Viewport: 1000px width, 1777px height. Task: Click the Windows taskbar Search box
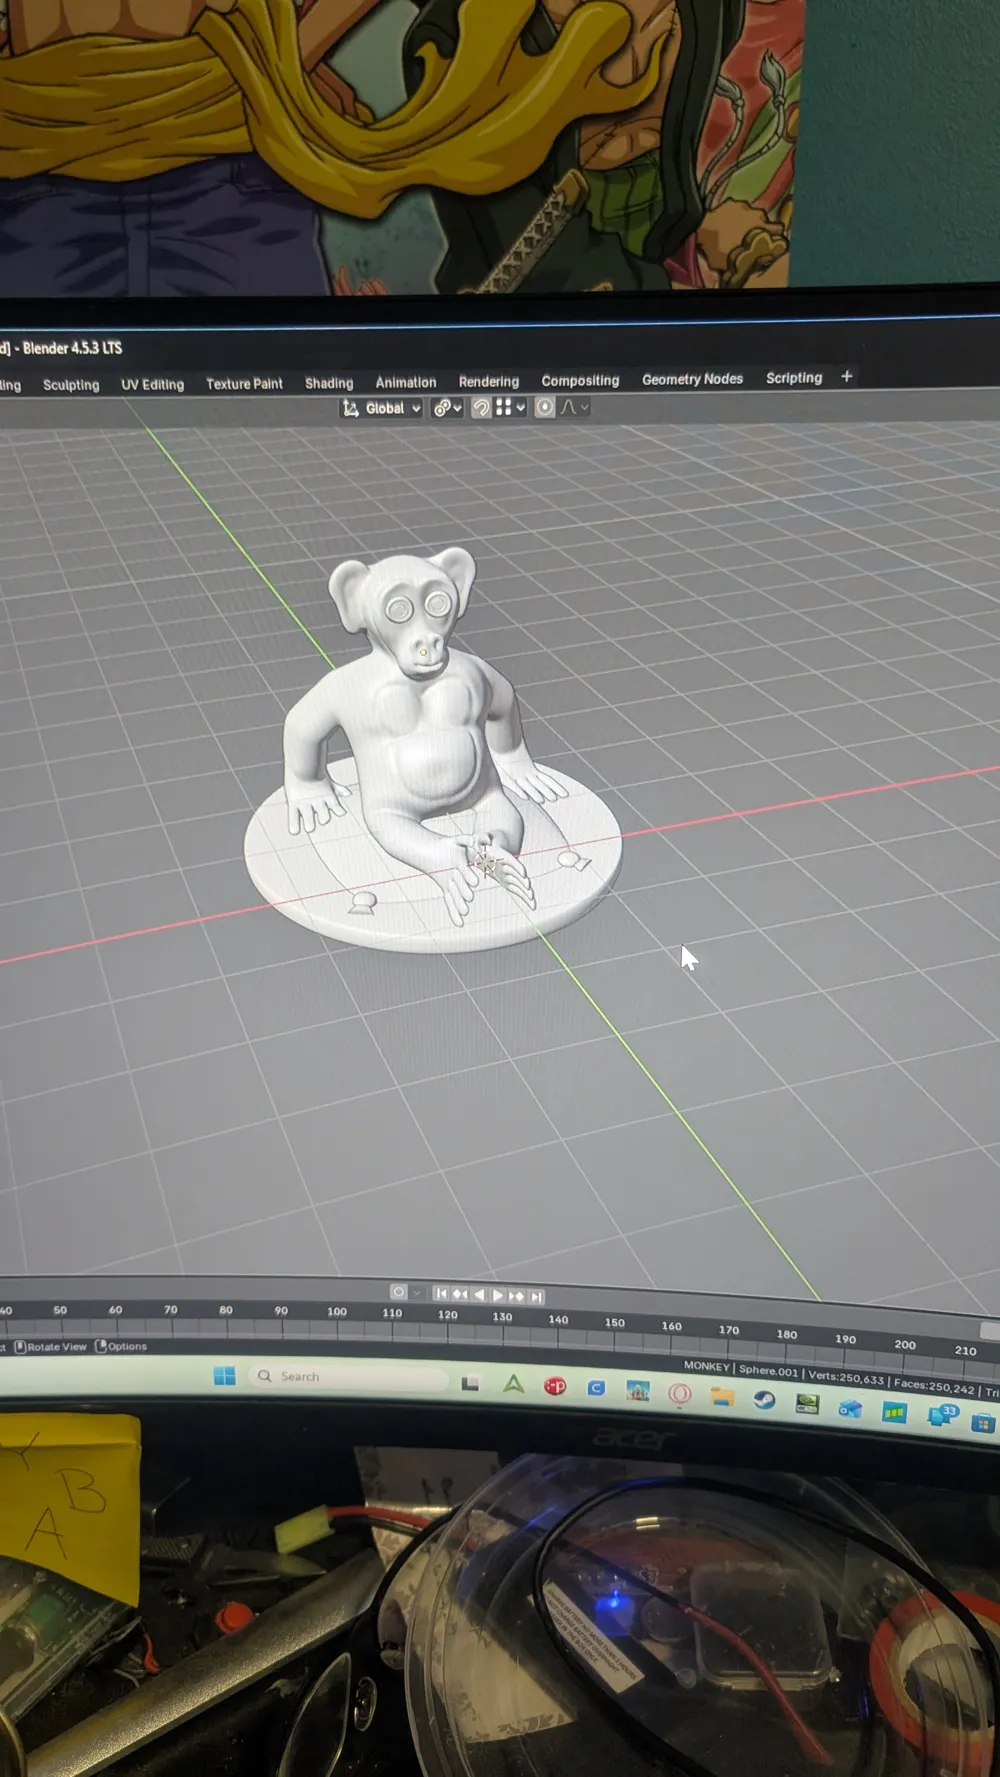pos(349,1377)
